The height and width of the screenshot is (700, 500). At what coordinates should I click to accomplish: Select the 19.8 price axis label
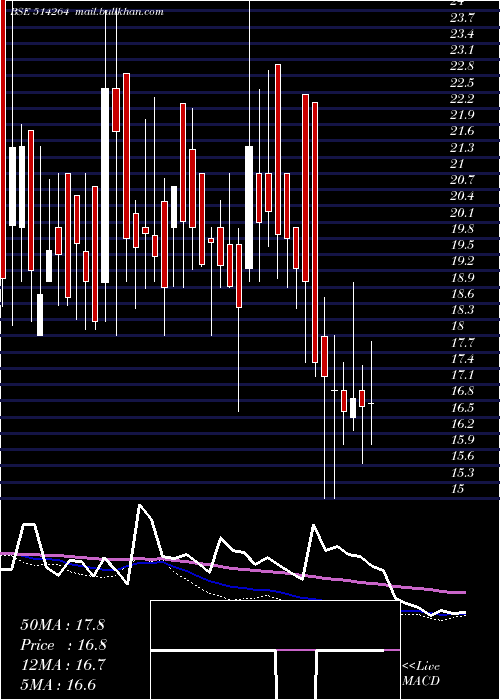[462, 229]
